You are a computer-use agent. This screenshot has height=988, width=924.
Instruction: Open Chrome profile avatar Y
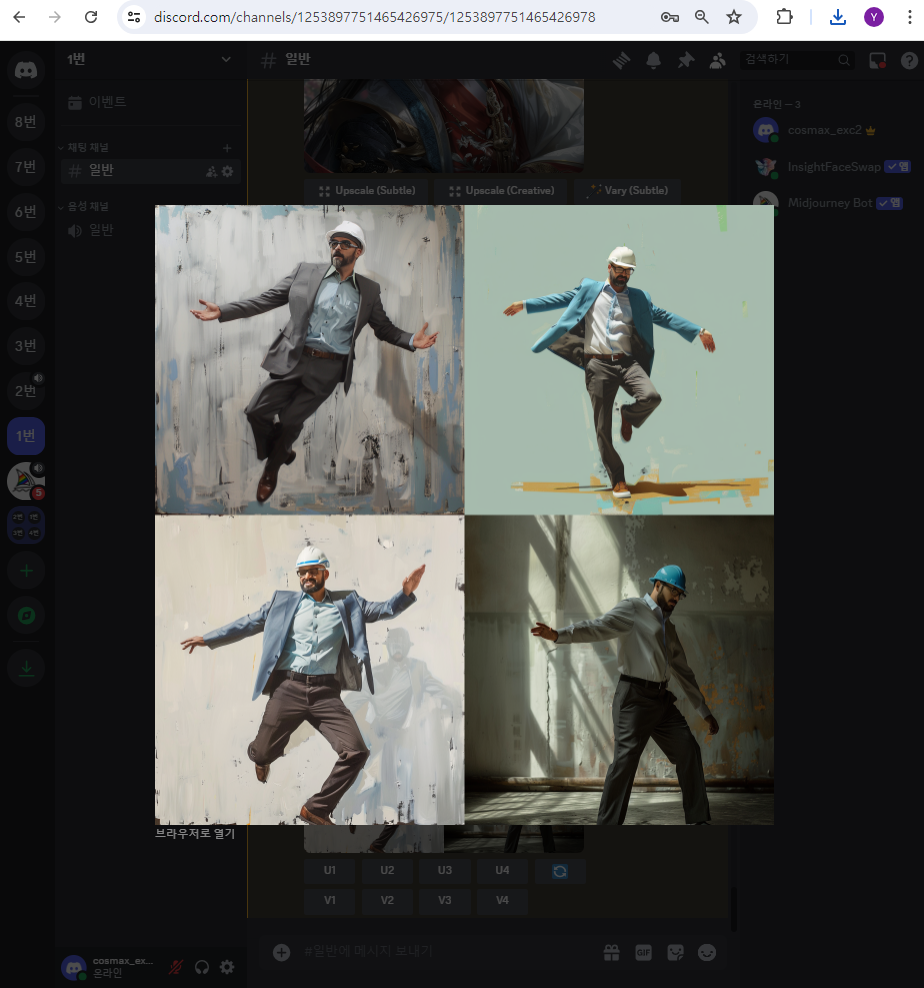(874, 17)
